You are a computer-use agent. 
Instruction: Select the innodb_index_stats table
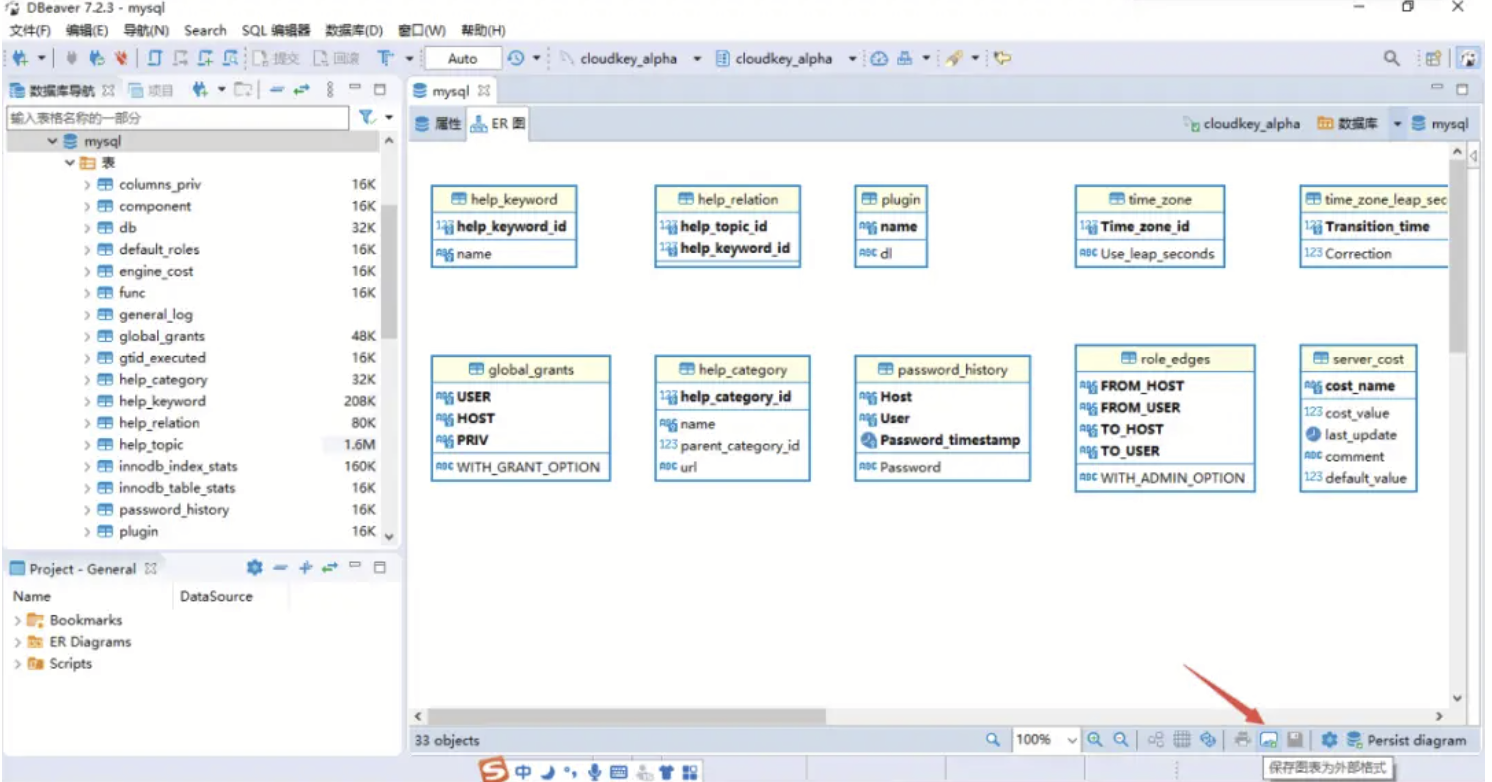(178, 467)
